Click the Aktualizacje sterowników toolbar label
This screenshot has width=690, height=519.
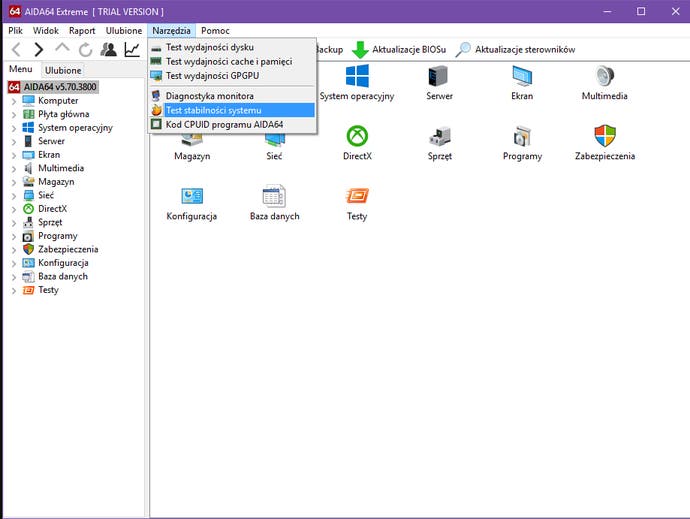click(525, 49)
